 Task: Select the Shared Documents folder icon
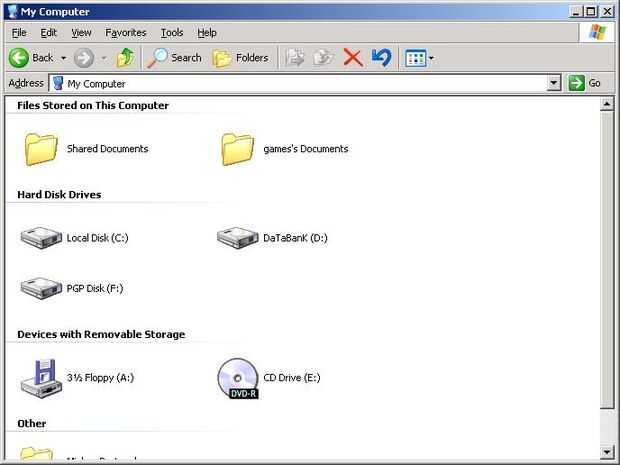[x=41, y=149]
